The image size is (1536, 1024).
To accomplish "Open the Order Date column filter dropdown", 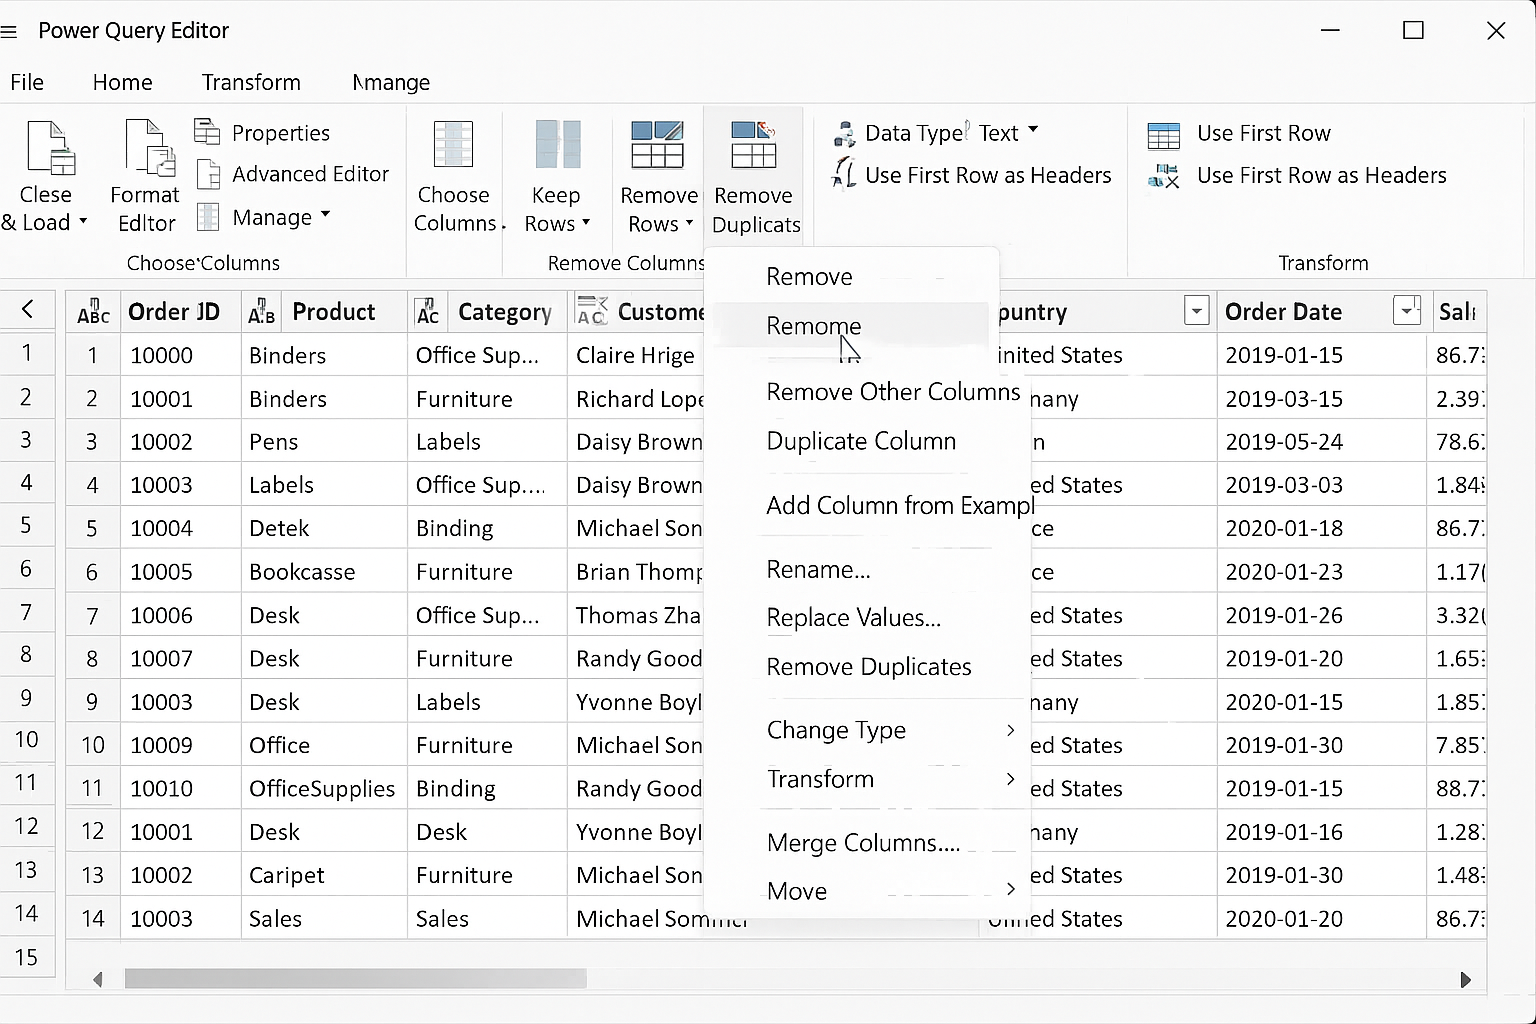I will [1407, 311].
